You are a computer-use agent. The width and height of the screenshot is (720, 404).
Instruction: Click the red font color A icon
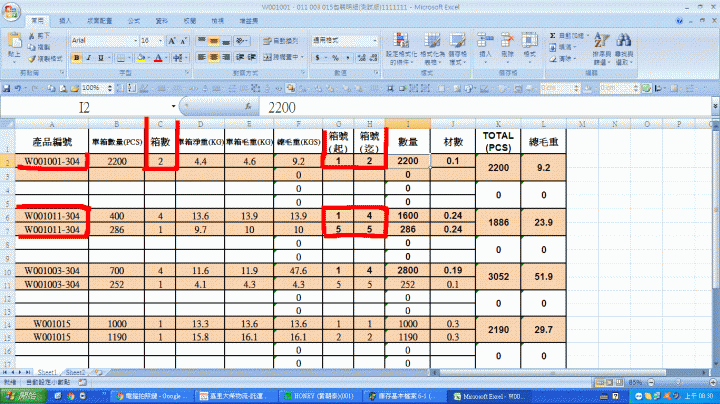(x=158, y=58)
